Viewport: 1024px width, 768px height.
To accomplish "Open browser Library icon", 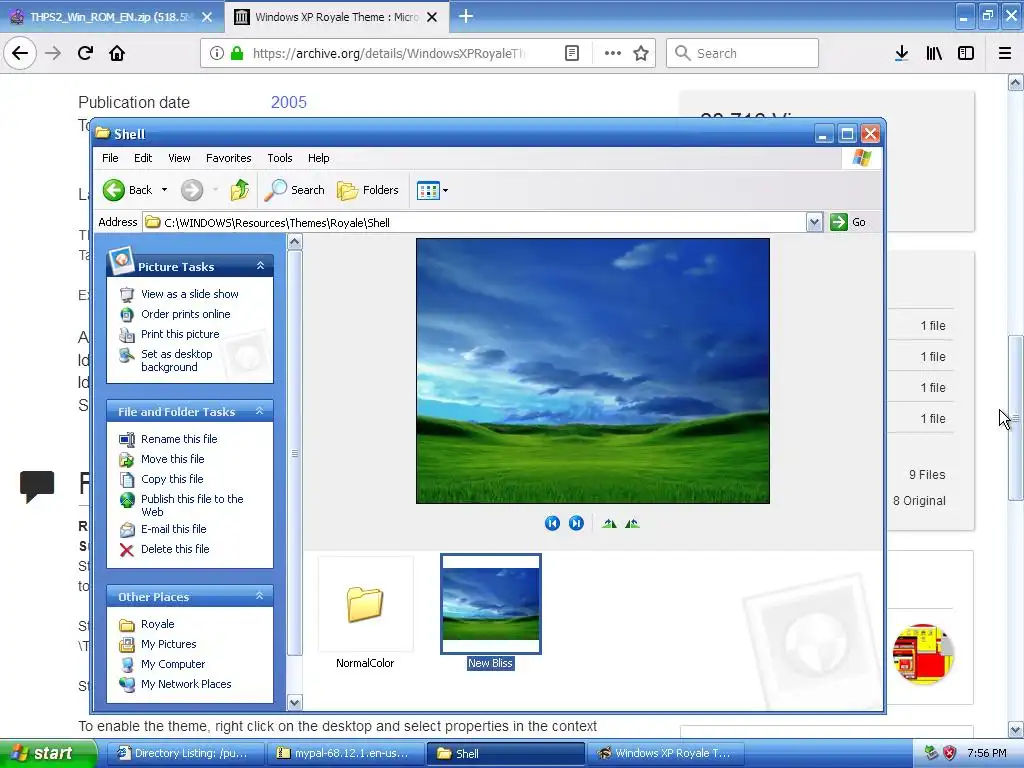I will [934, 54].
